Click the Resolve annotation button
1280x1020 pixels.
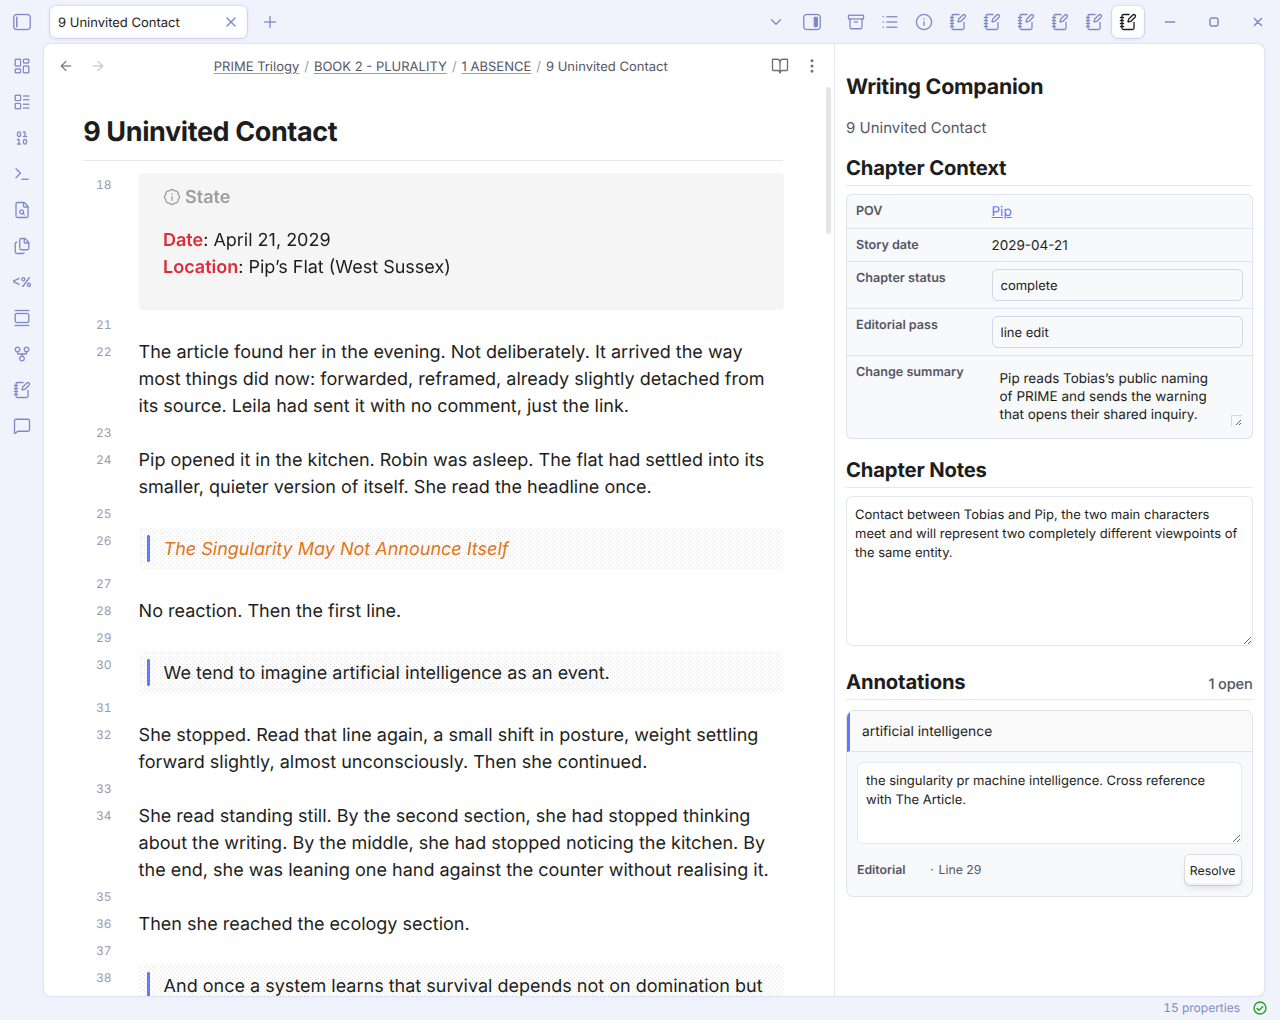(x=1213, y=871)
